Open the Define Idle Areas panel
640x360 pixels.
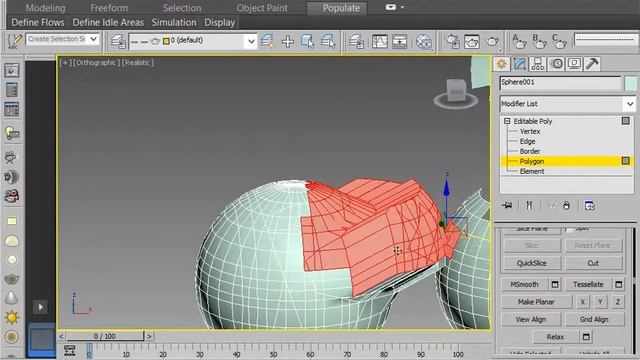click(108, 22)
